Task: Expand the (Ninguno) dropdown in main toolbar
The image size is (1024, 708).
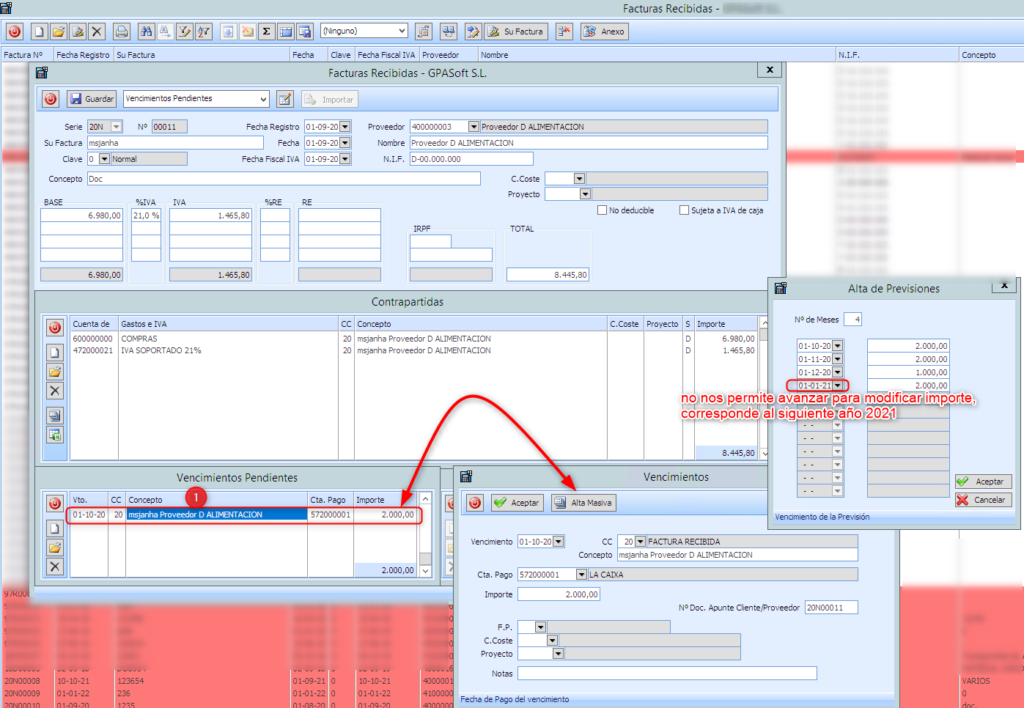Action: click(401, 31)
